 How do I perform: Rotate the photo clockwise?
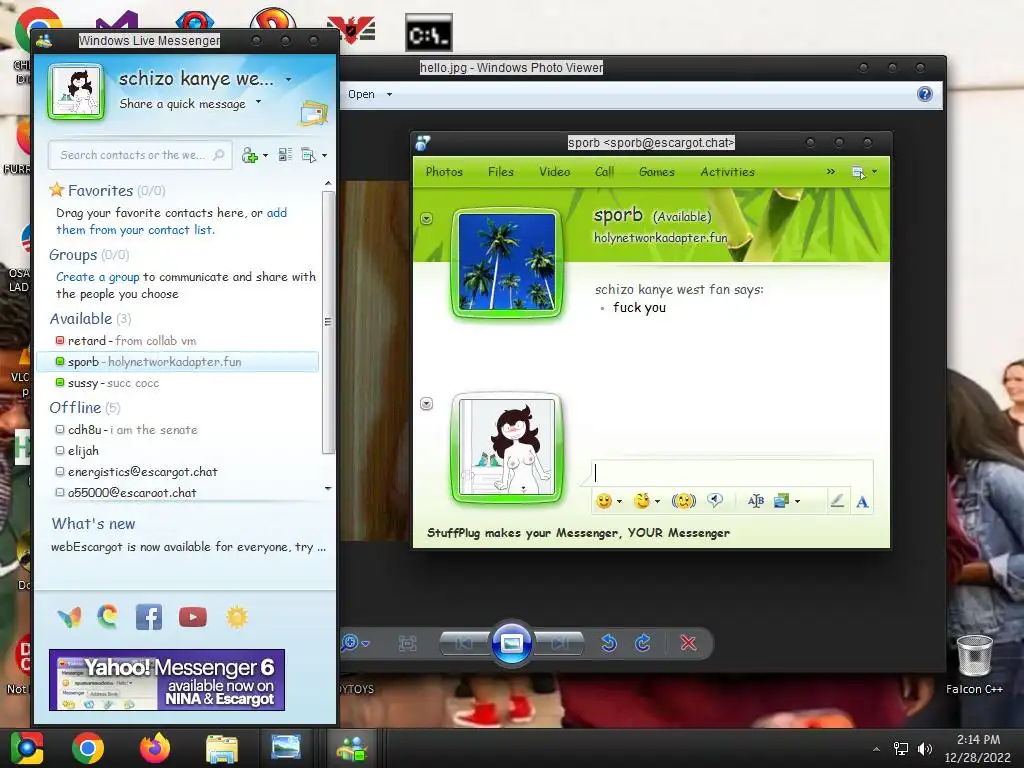tap(643, 643)
